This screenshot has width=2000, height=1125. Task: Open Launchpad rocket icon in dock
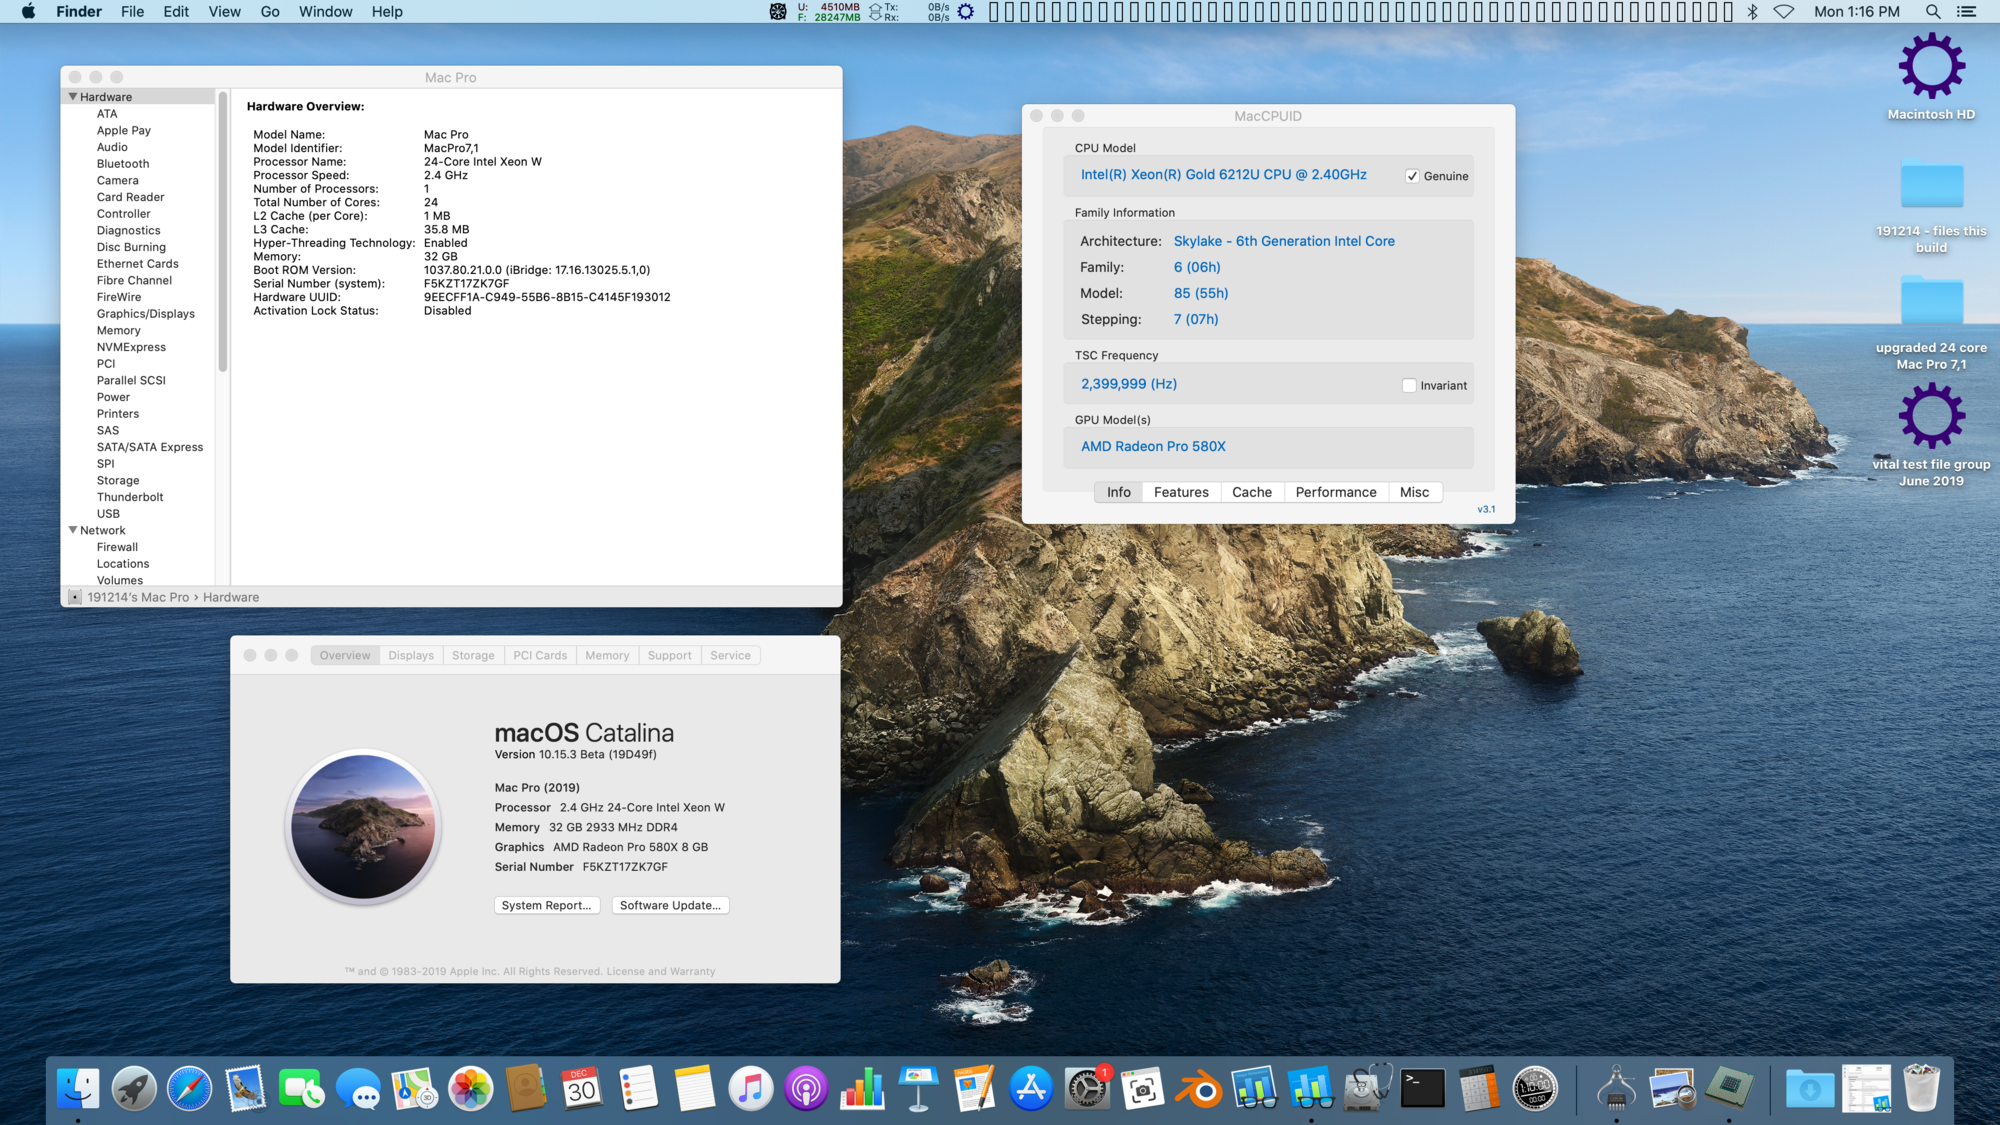click(x=134, y=1089)
